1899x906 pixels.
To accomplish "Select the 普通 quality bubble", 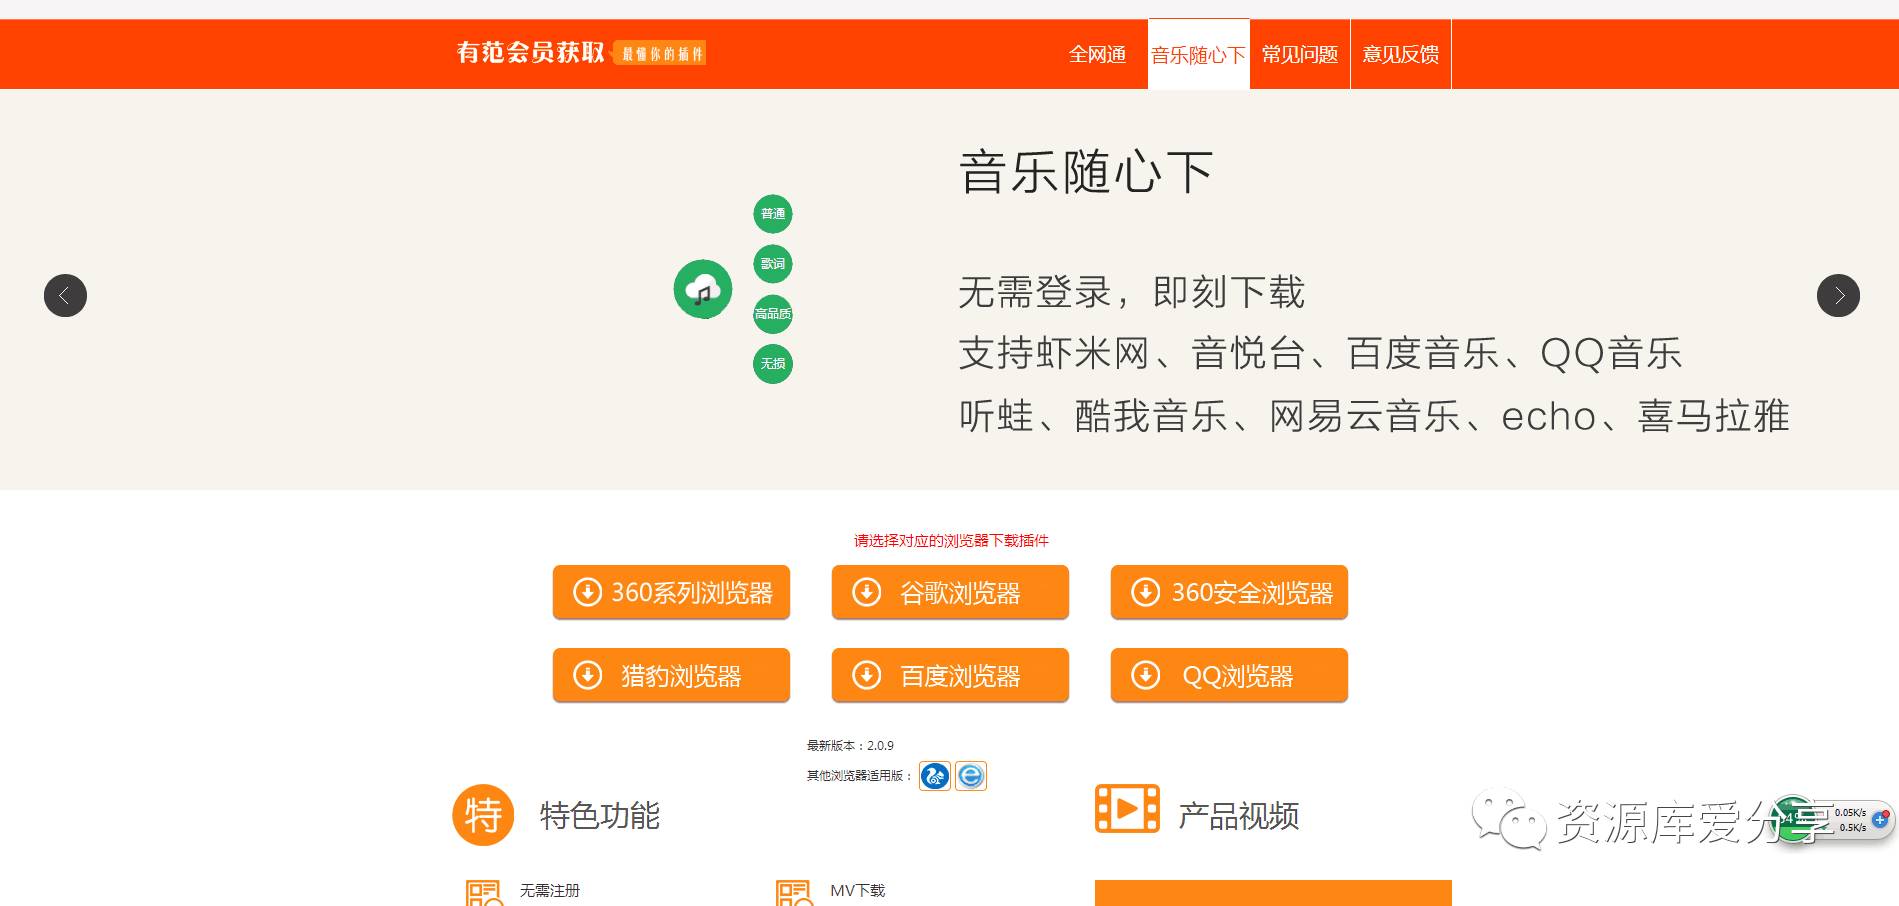I will [773, 214].
